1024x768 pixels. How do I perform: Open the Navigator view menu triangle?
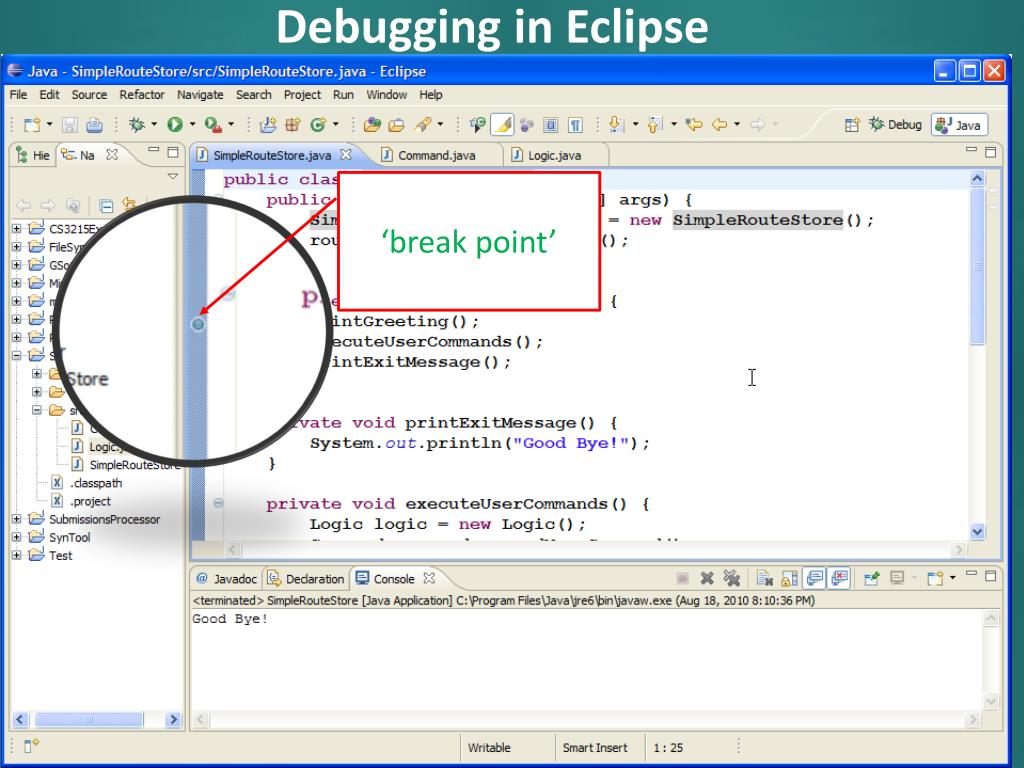[x=173, y=176]
